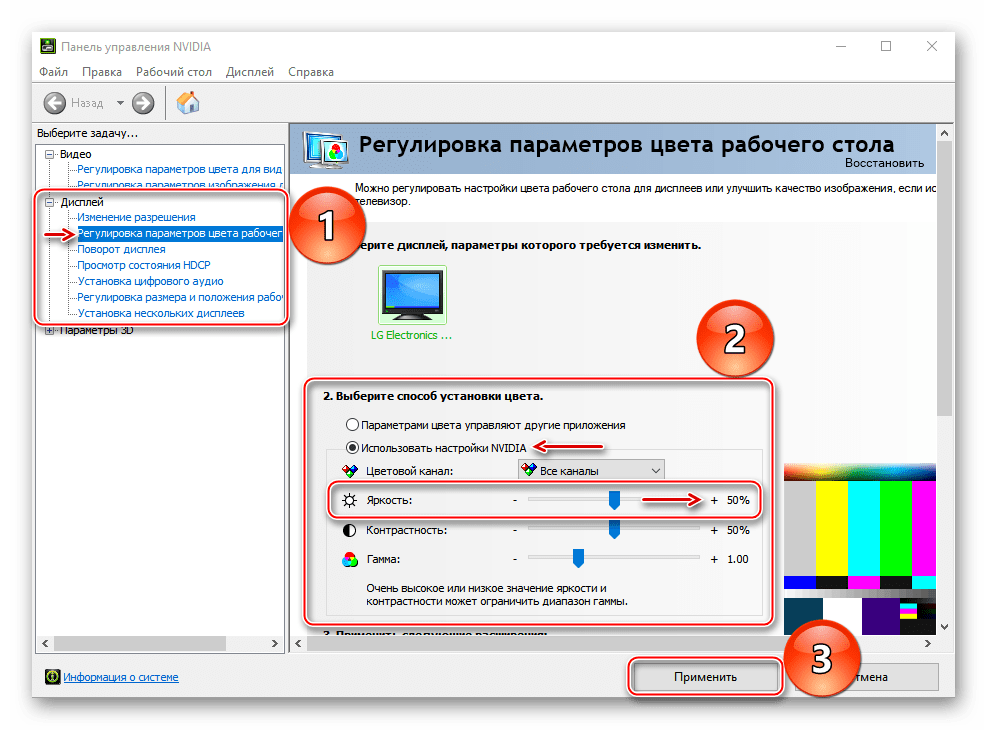Click the task tree's left scroll arrow

pyautogui.click(x=45, y=643)
